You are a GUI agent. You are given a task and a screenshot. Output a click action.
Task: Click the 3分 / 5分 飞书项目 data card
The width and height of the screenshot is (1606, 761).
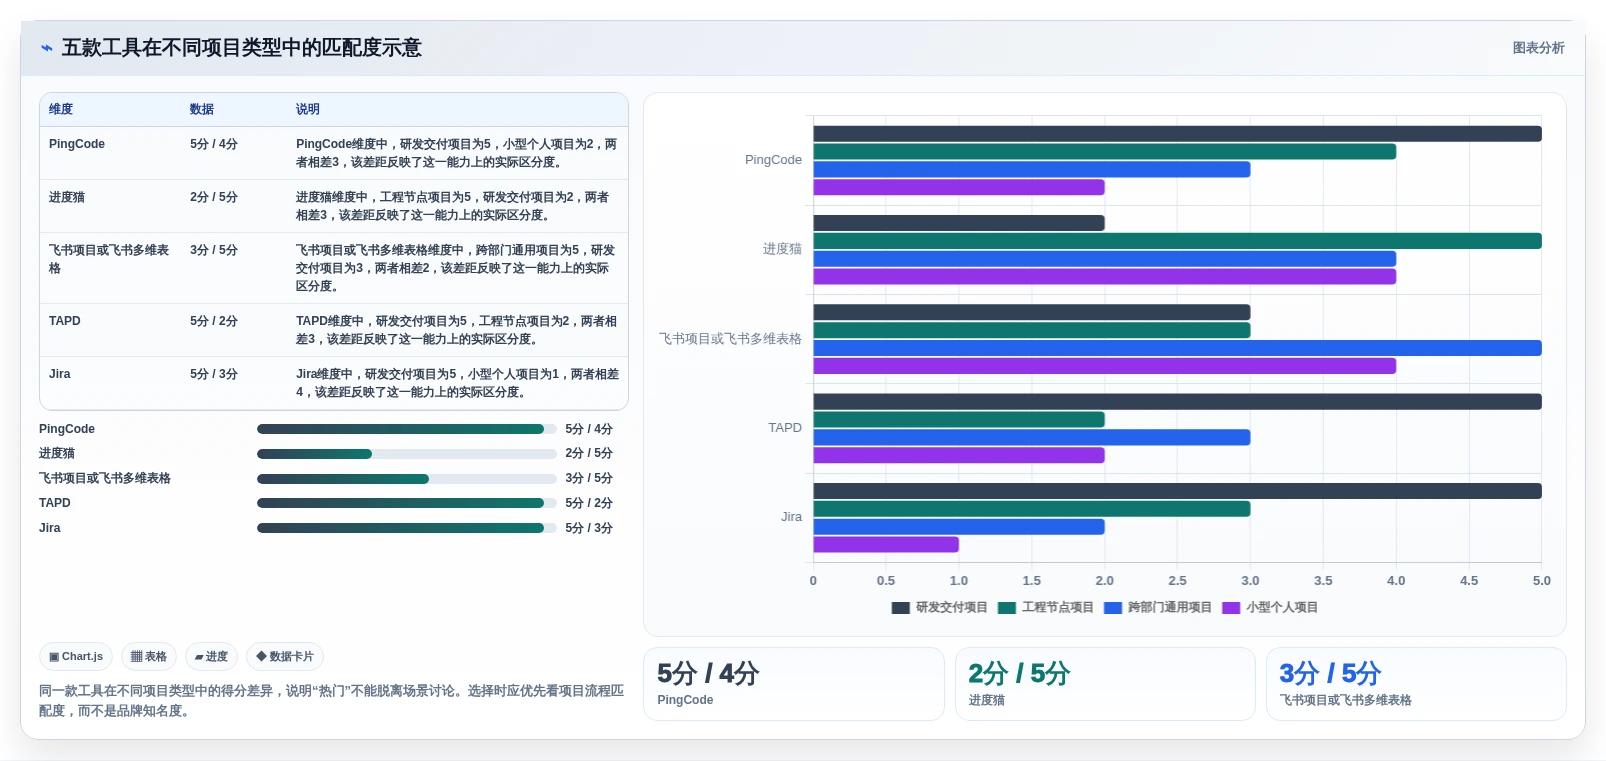pos(1416,684)
